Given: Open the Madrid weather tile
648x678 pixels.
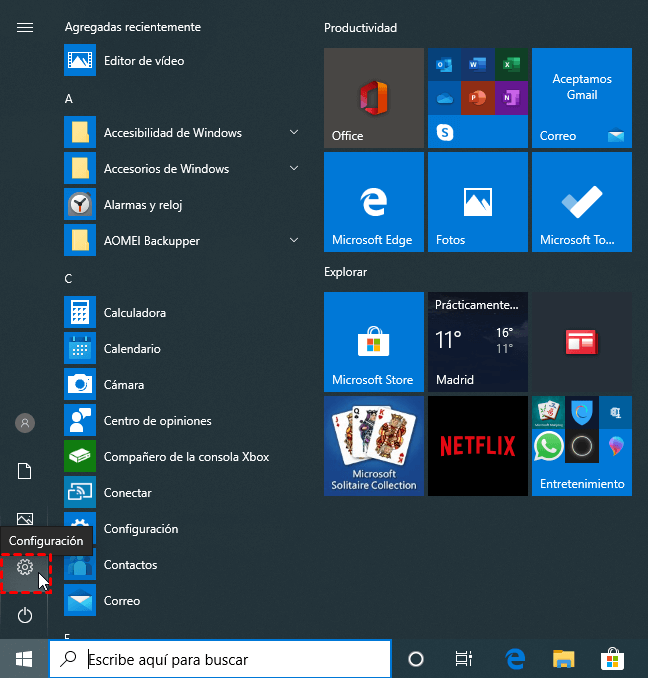Looking at the screenshot, I should (477, 342).
